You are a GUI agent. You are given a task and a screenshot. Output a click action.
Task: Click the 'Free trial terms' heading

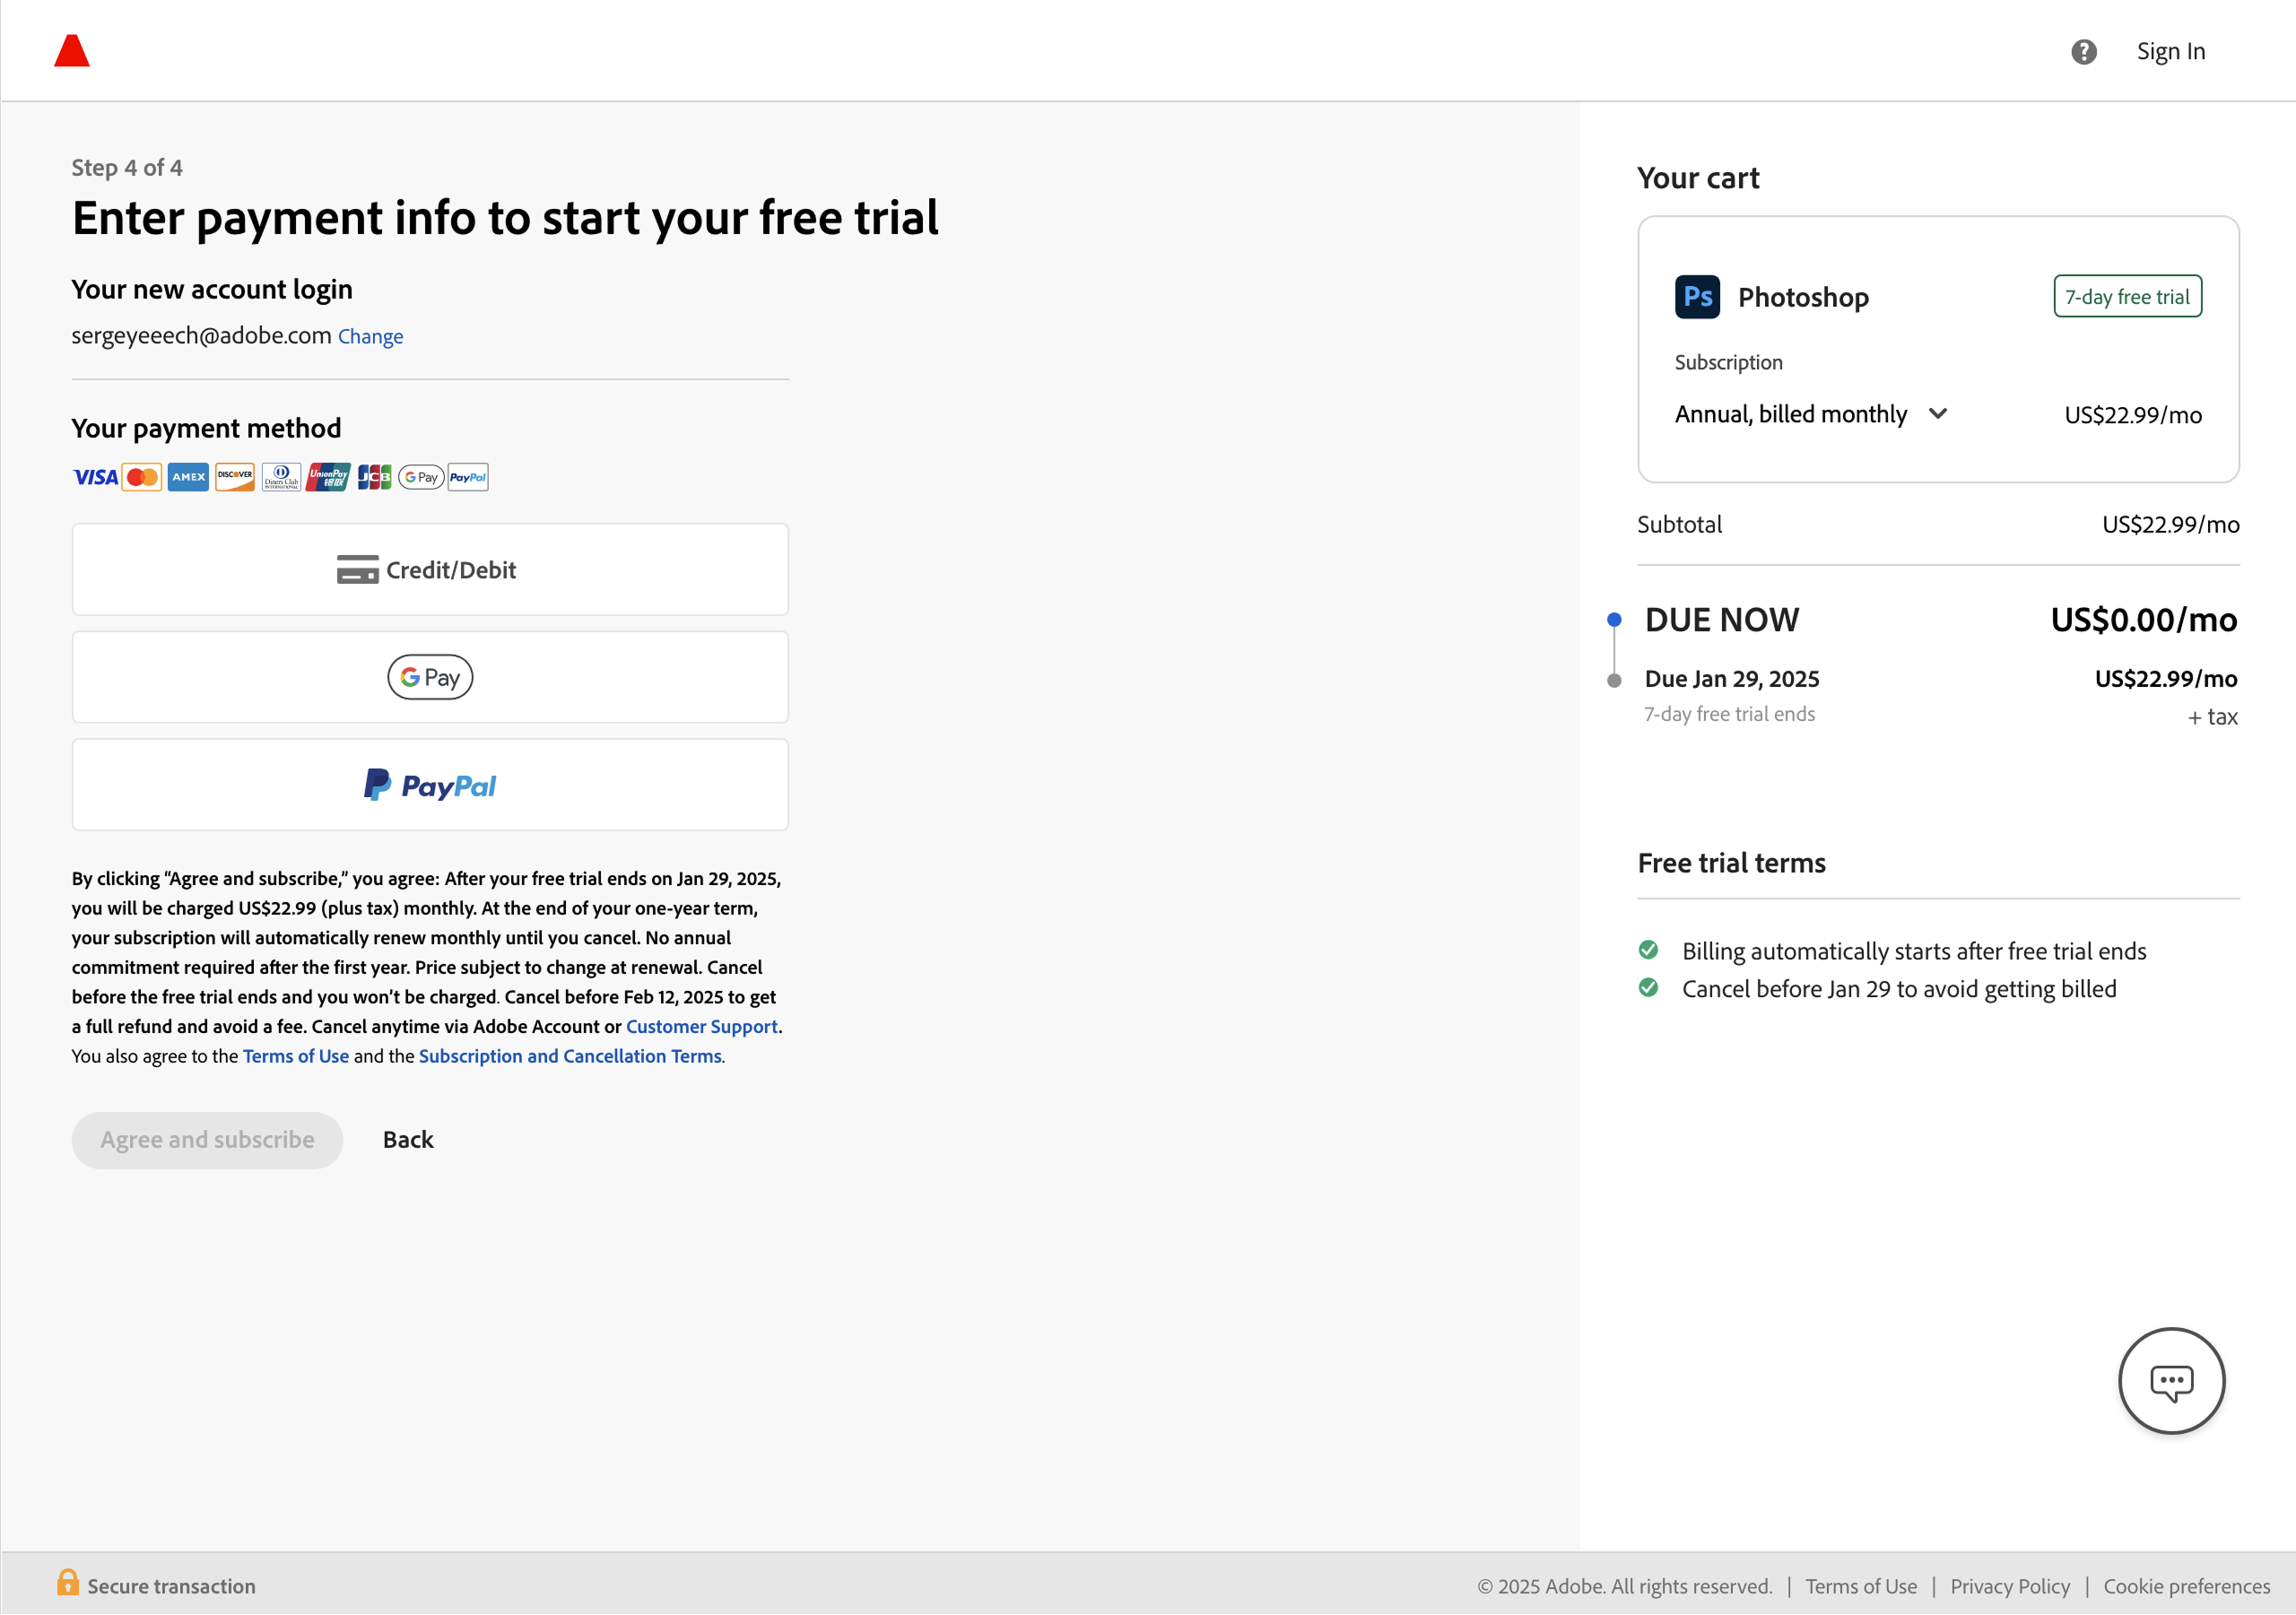(x=1731, y=863)
